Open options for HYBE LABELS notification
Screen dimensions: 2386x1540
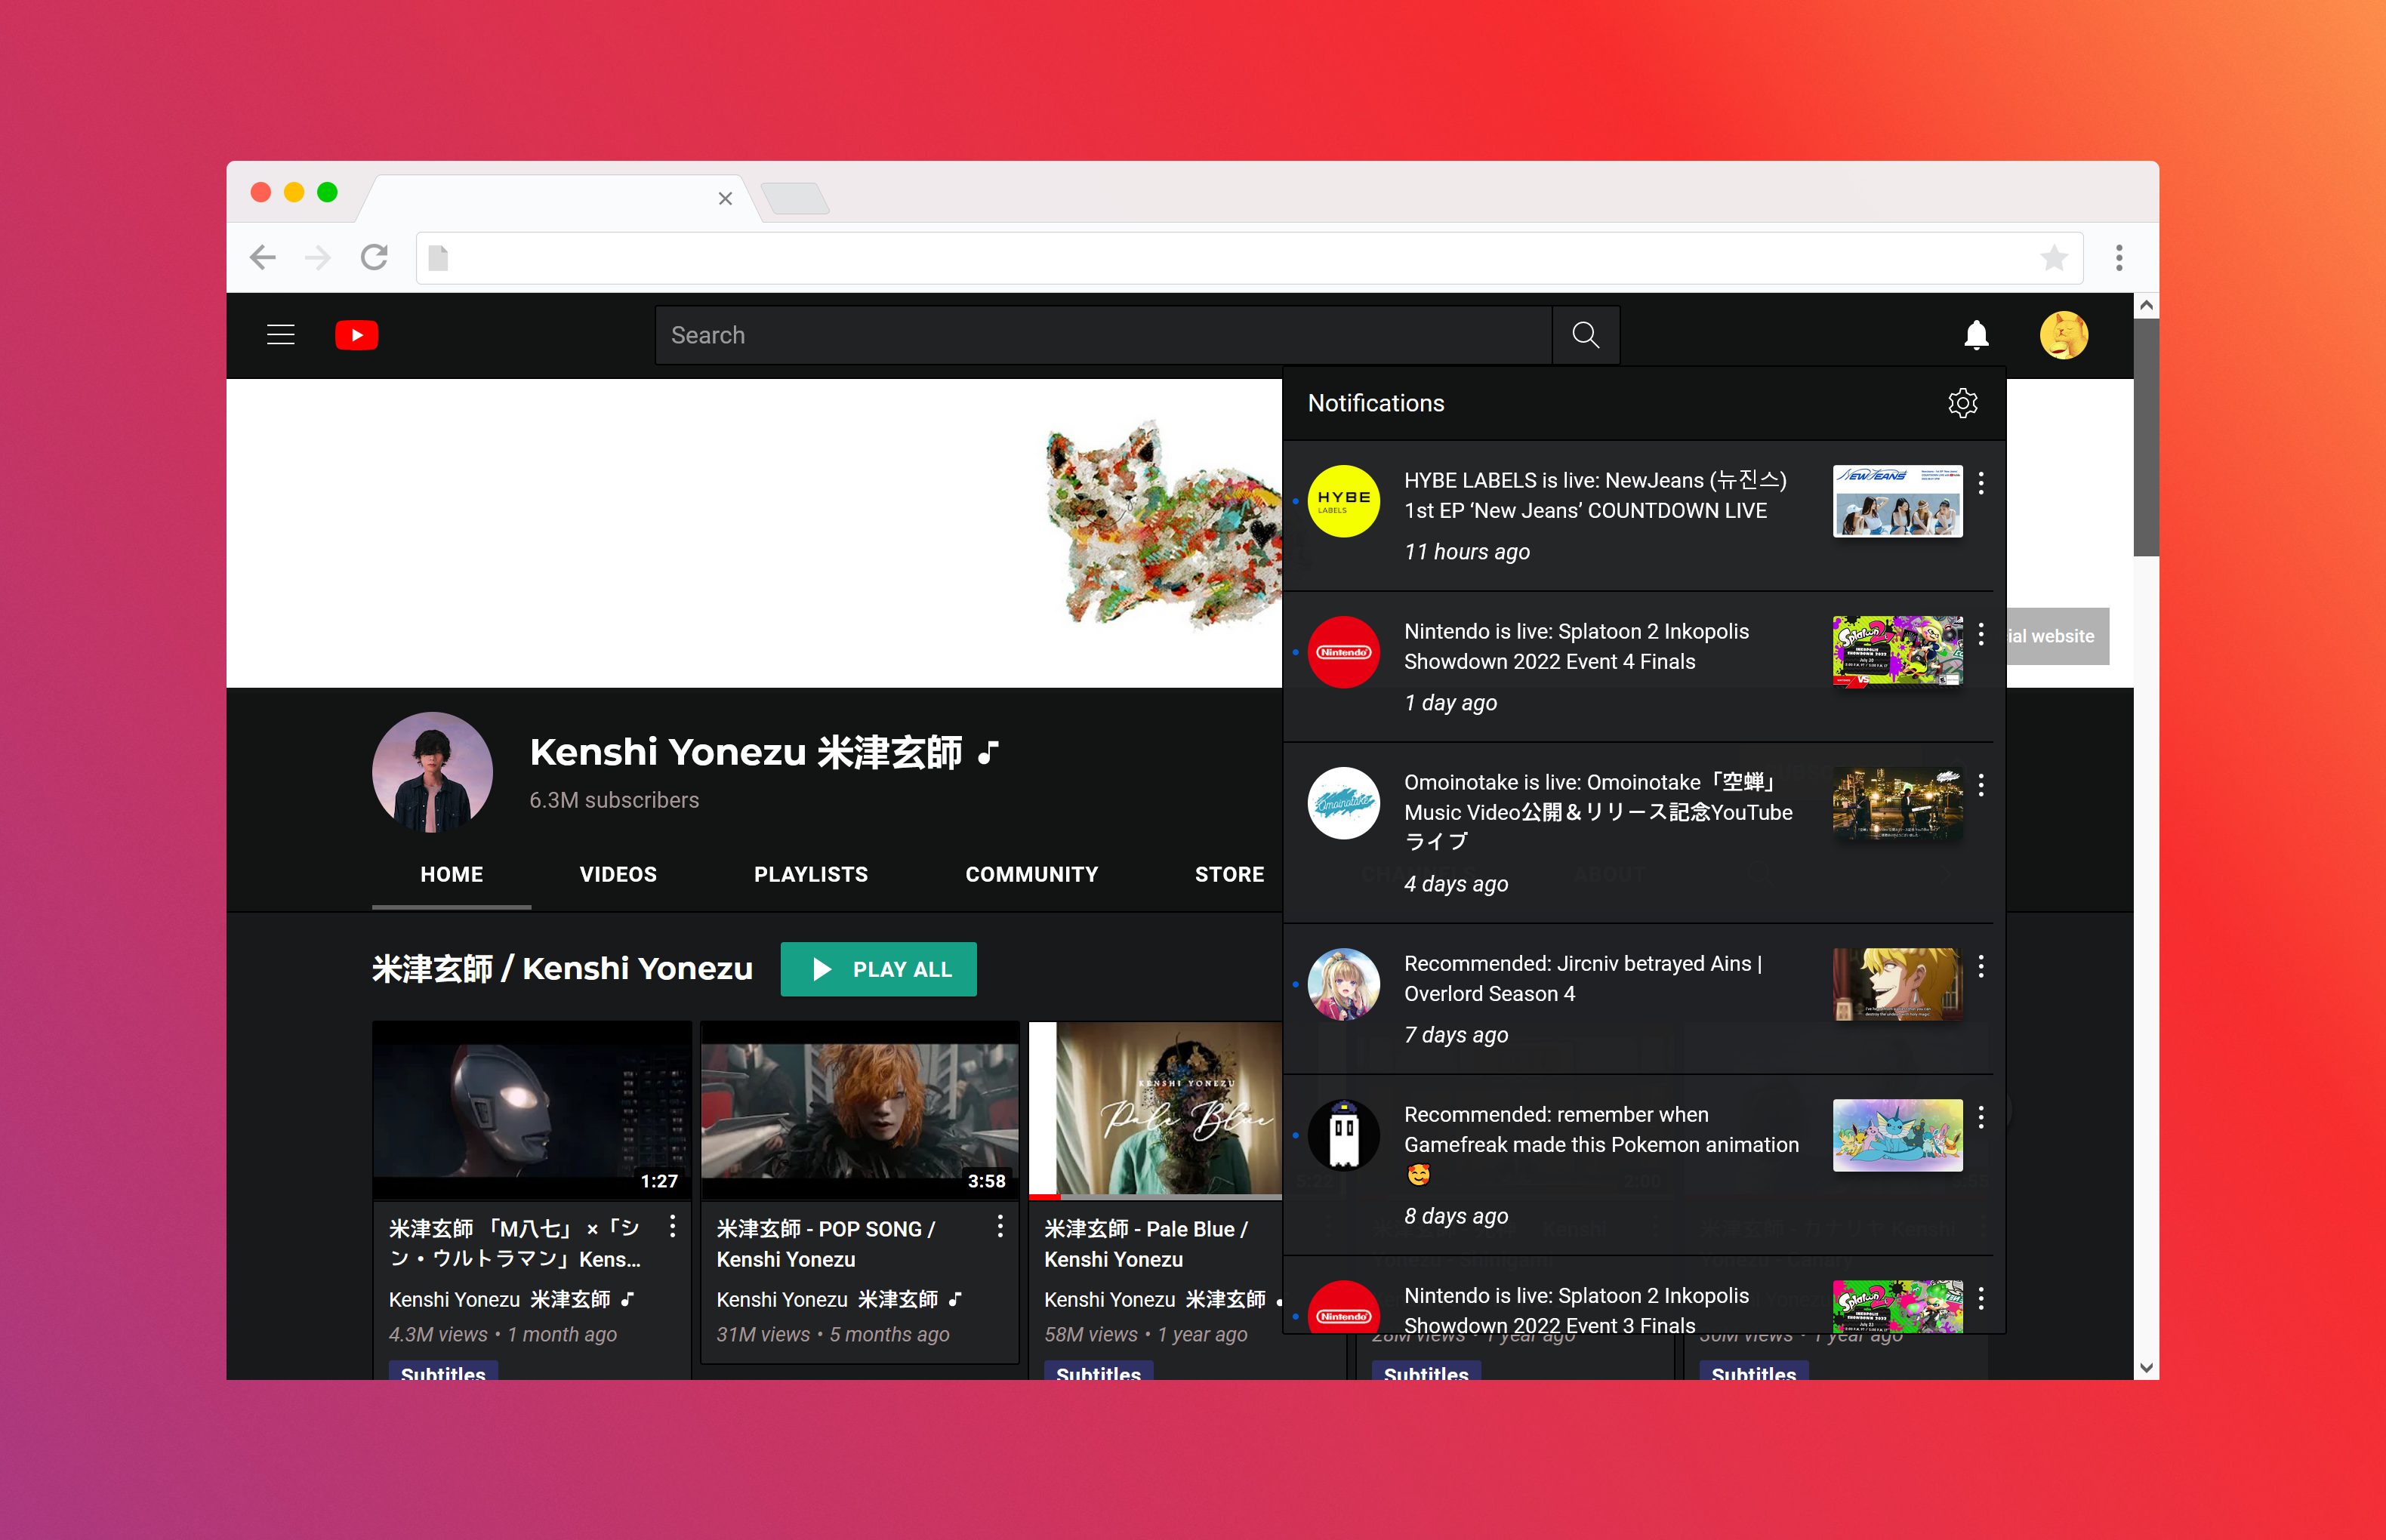[x=1981, y=484]
